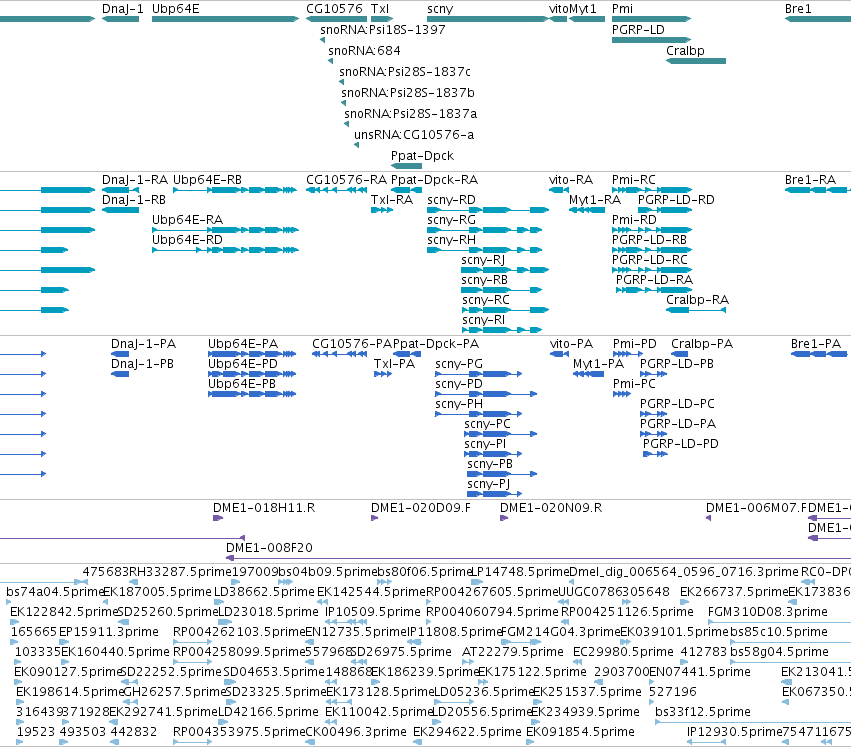Select protein scny-PJ
Viewport: 851px width, 747px height.
click(x=488, y=484)
